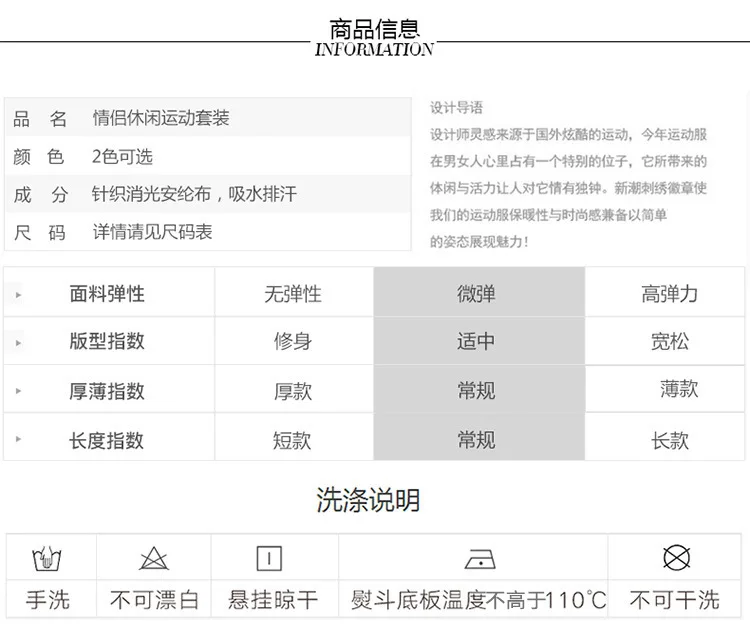Click the 成分 field label
The height and width of the screenshot is (635, 750).
click(41, 195)
